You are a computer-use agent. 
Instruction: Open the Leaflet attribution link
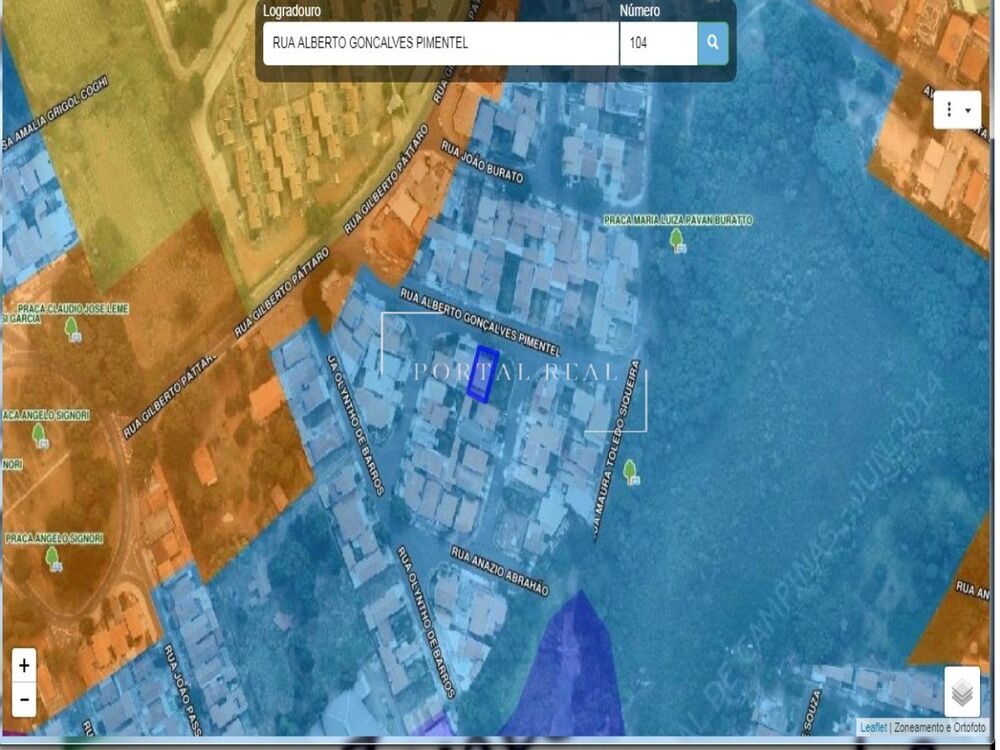pos(873,727)
